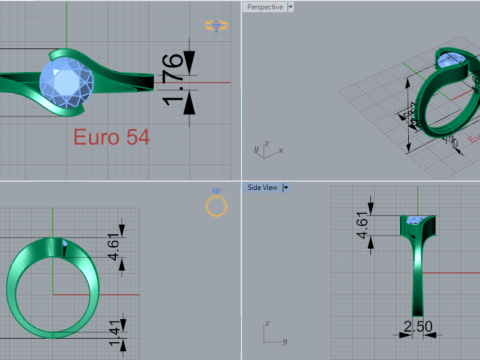The image size is (480, 360).
Task: Select the red Euro 54 text label
Action: [x=112, y=137]
